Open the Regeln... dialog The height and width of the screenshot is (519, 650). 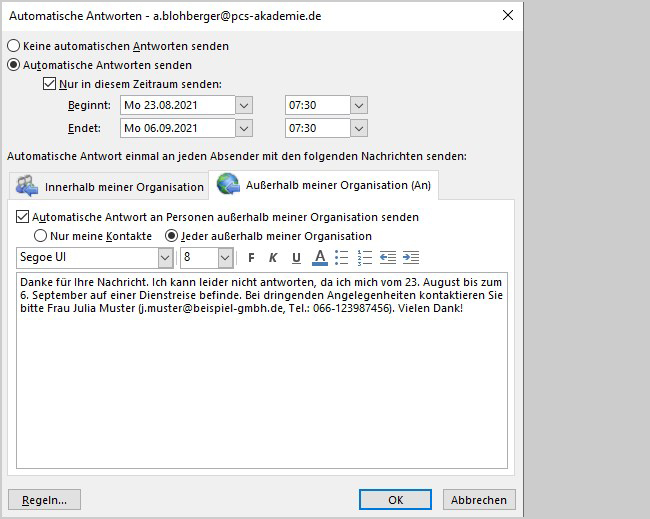pyautogui.click(x=44, y=500)
